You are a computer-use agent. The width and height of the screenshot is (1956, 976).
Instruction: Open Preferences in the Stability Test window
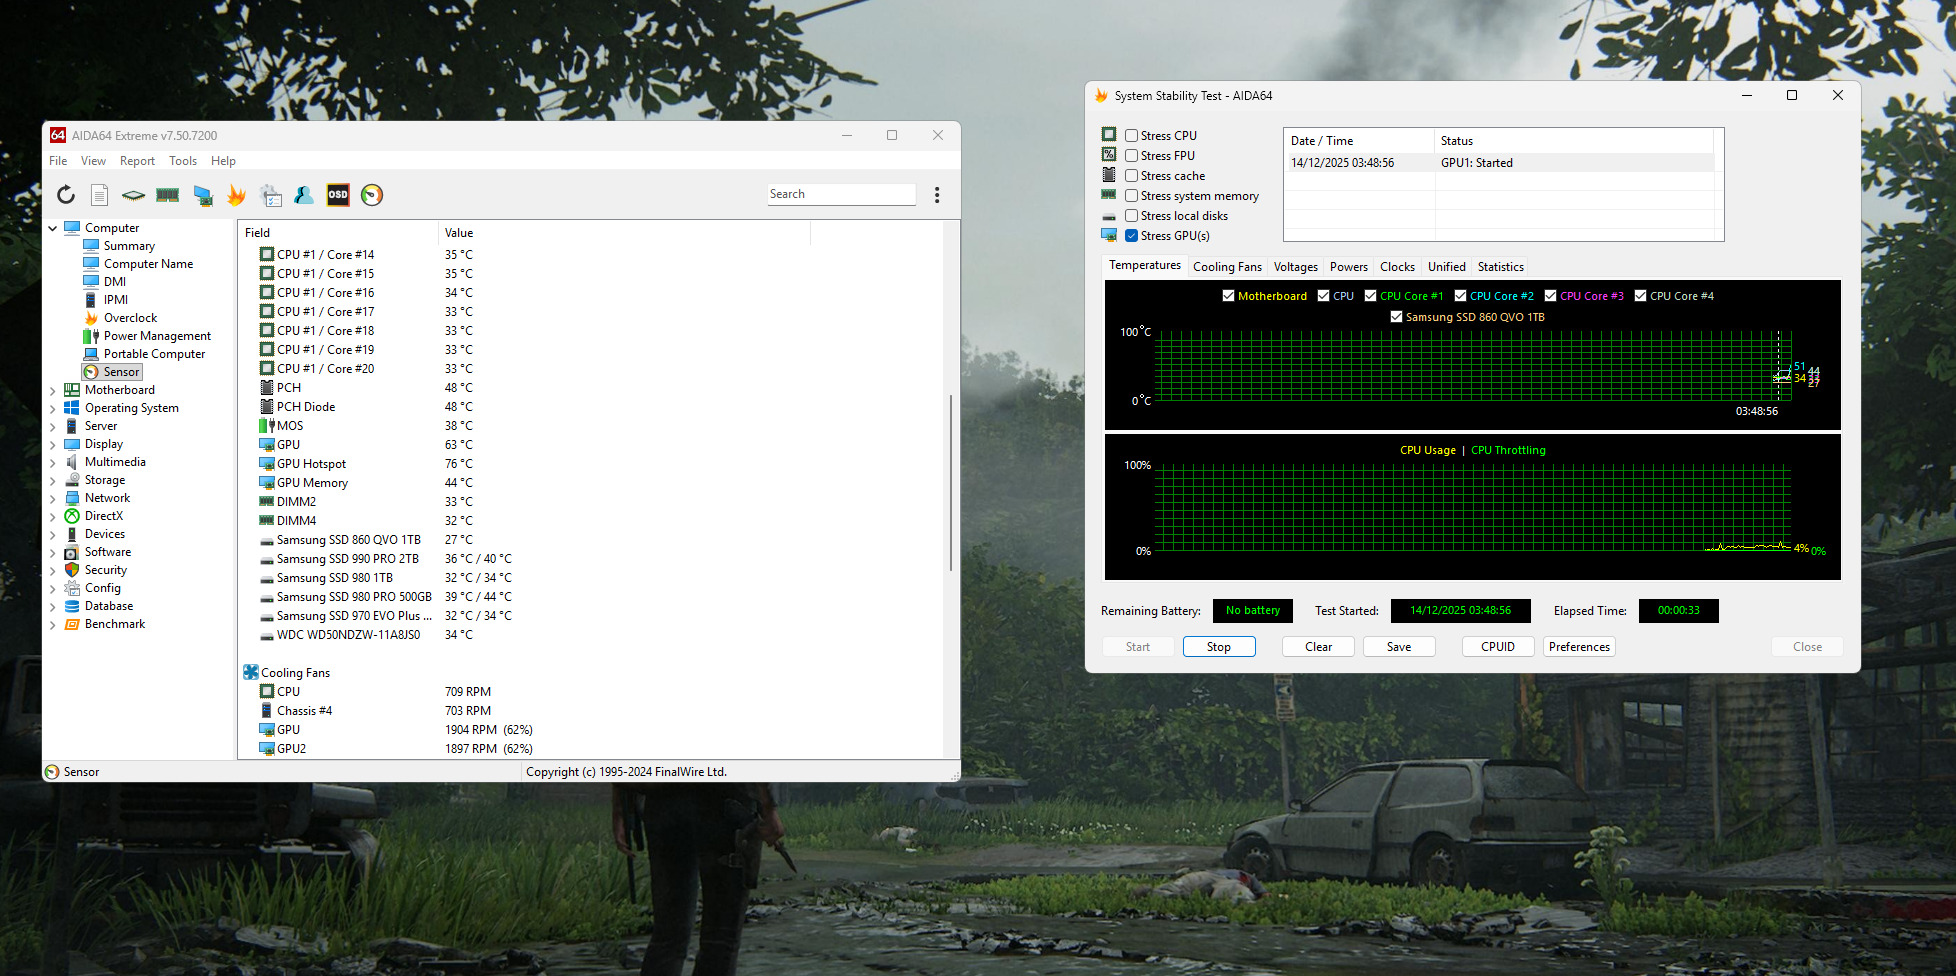1579,647
